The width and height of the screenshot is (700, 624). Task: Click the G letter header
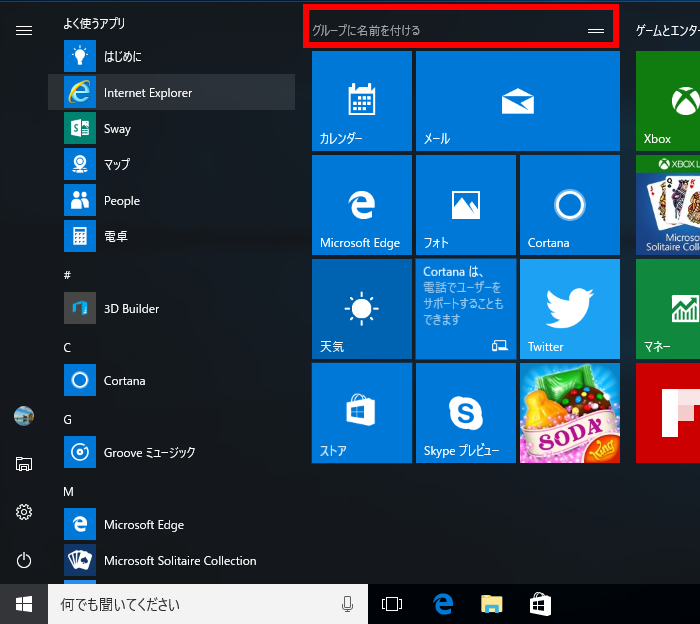[x=67, y=420]
